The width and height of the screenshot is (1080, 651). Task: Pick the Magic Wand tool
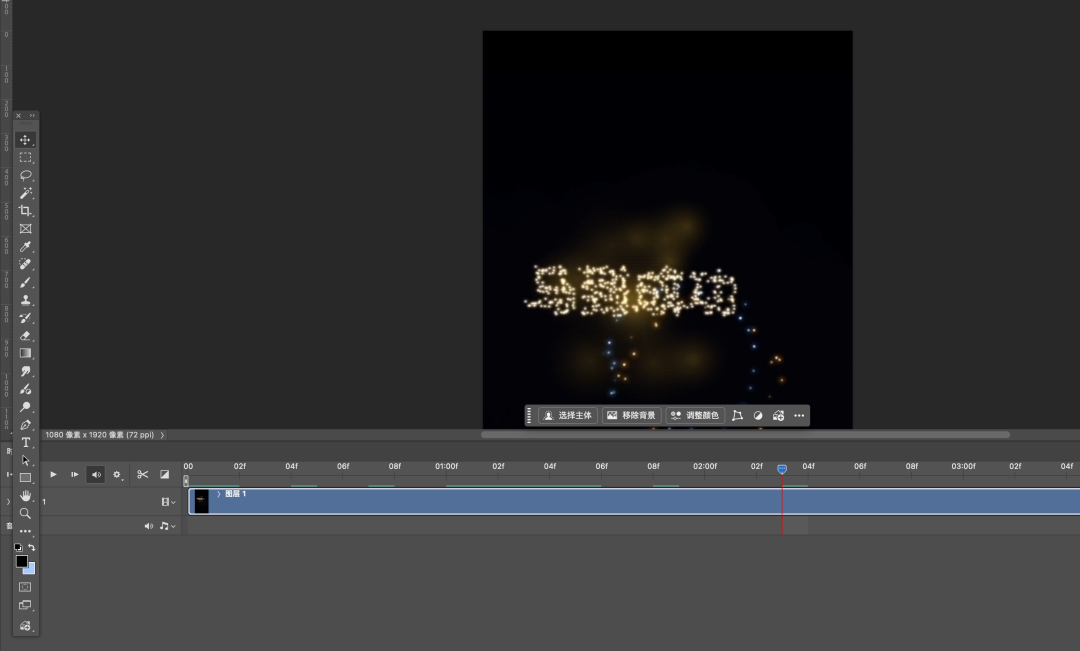pos(26,193)
